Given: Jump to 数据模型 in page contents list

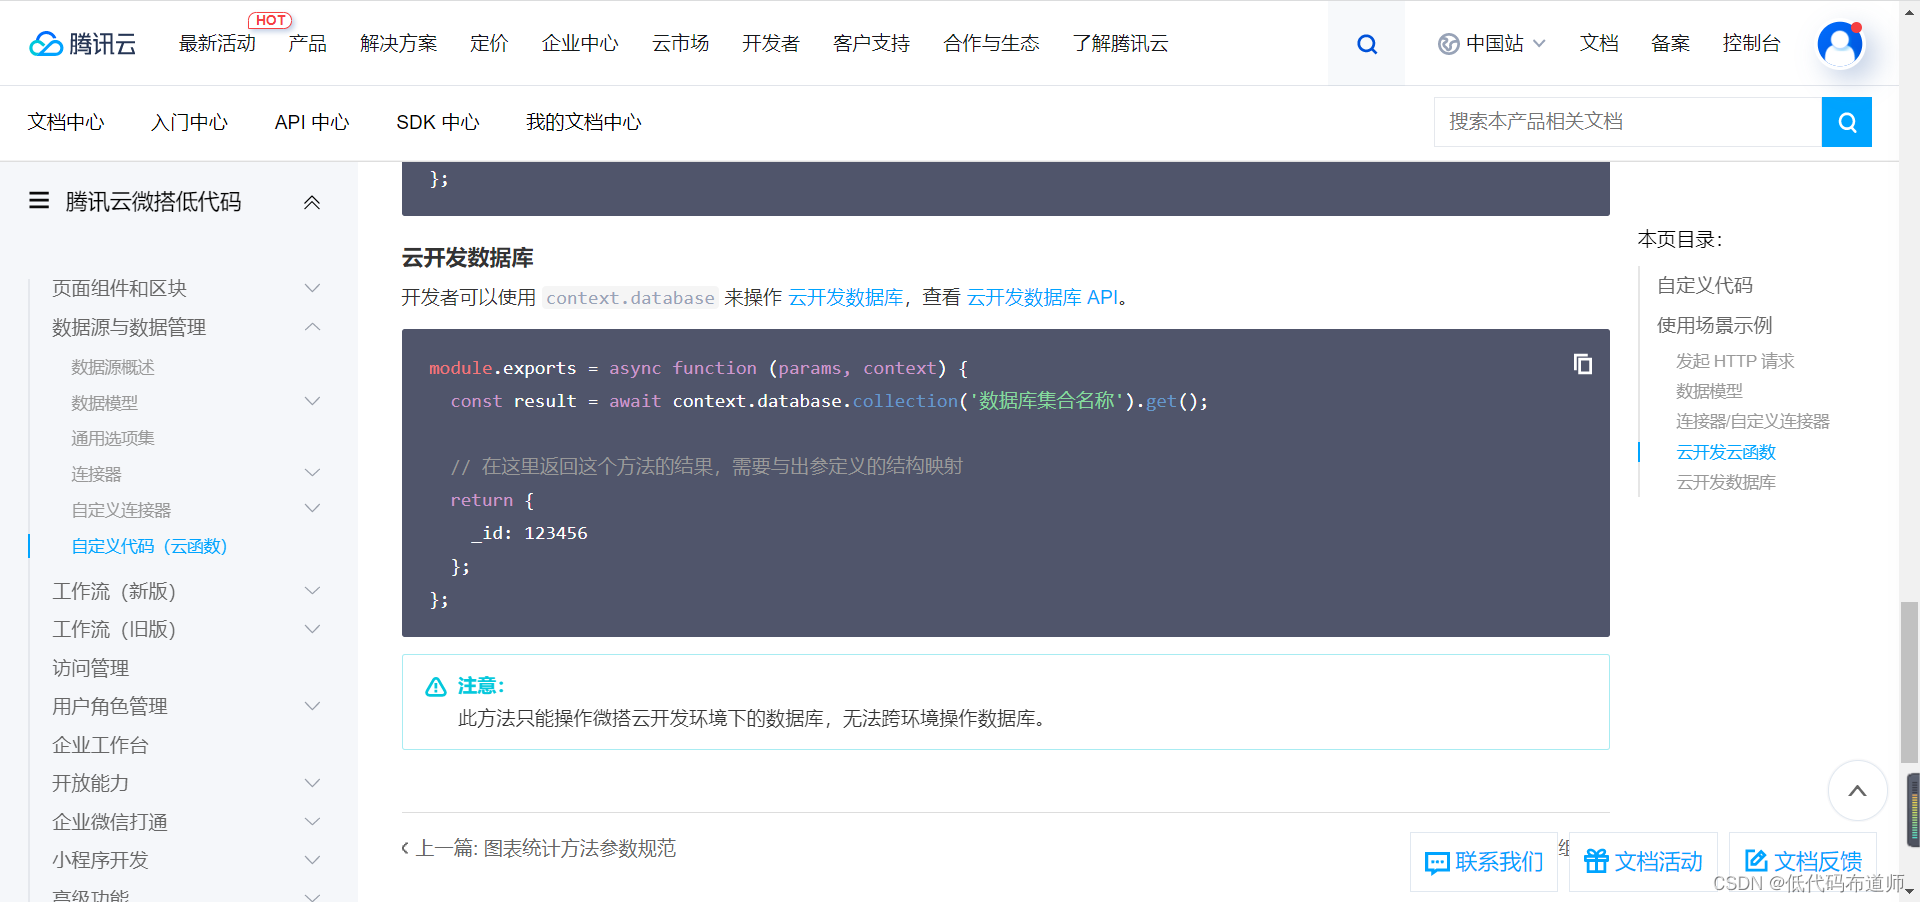Looking at the screenshot, I should (1709, 391).
